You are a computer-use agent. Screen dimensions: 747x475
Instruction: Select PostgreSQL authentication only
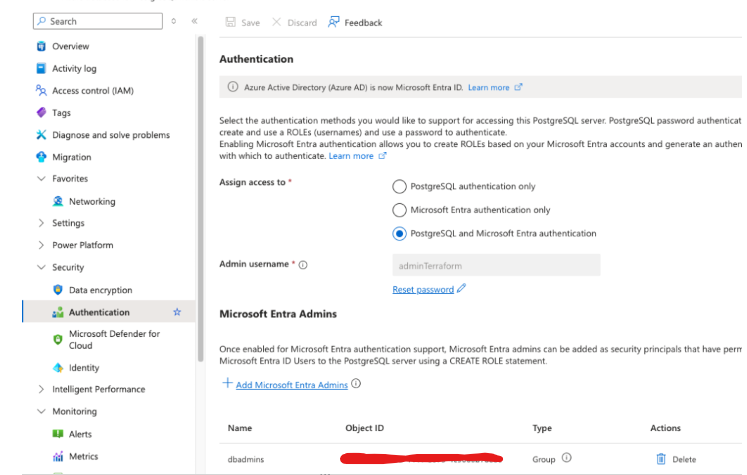click(x=399, y=186)
